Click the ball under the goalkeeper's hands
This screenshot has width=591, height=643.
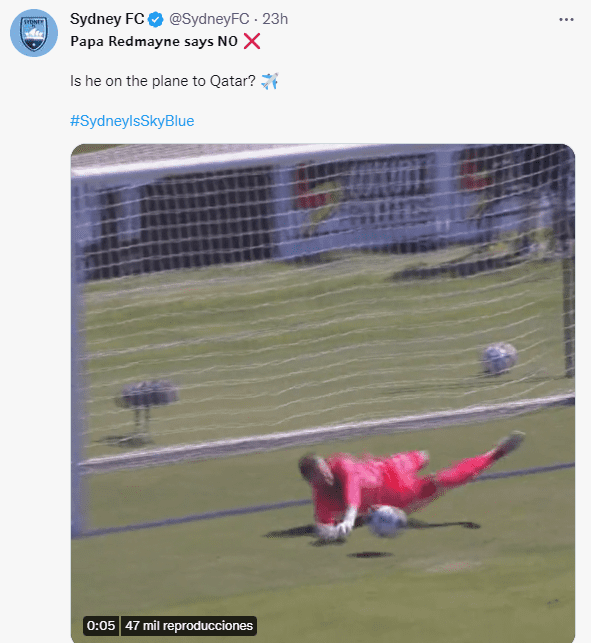click(386, 521)
